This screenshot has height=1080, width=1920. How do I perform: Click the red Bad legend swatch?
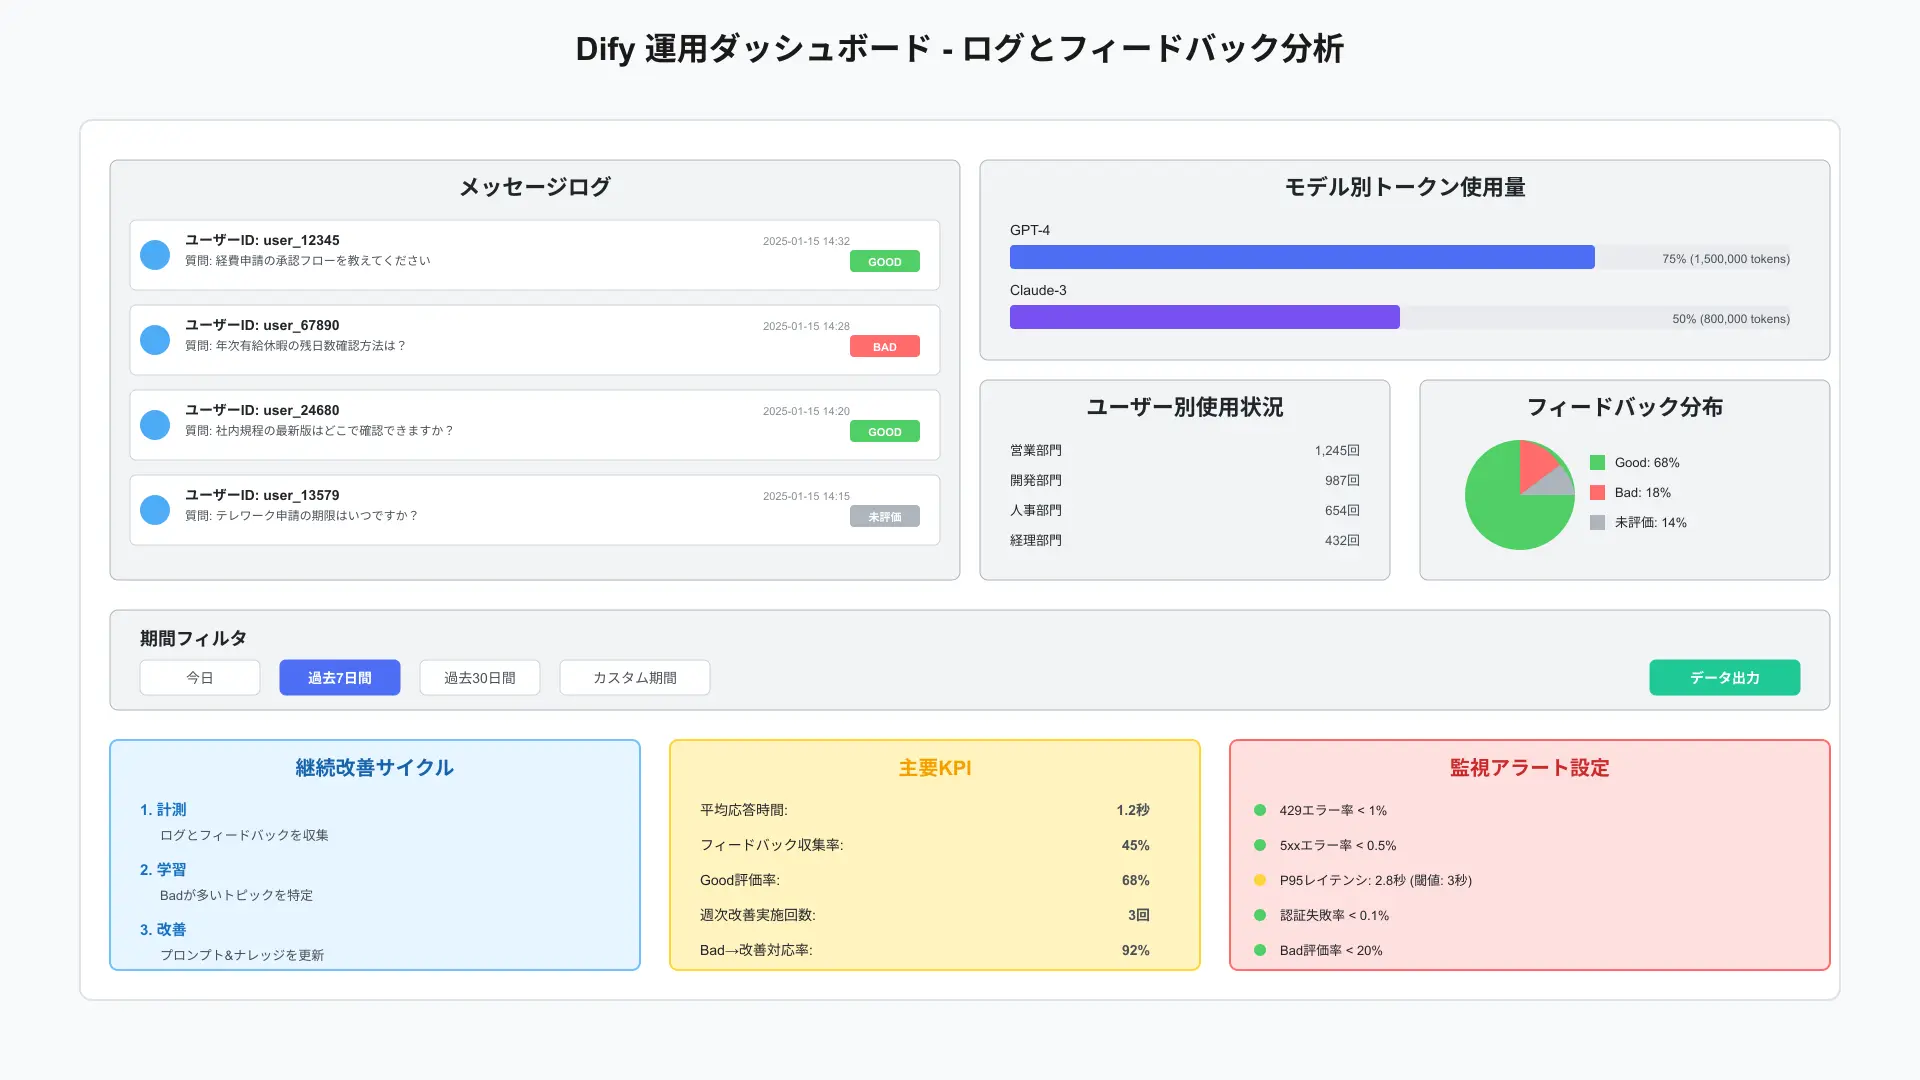click(x=1597, y=493)
